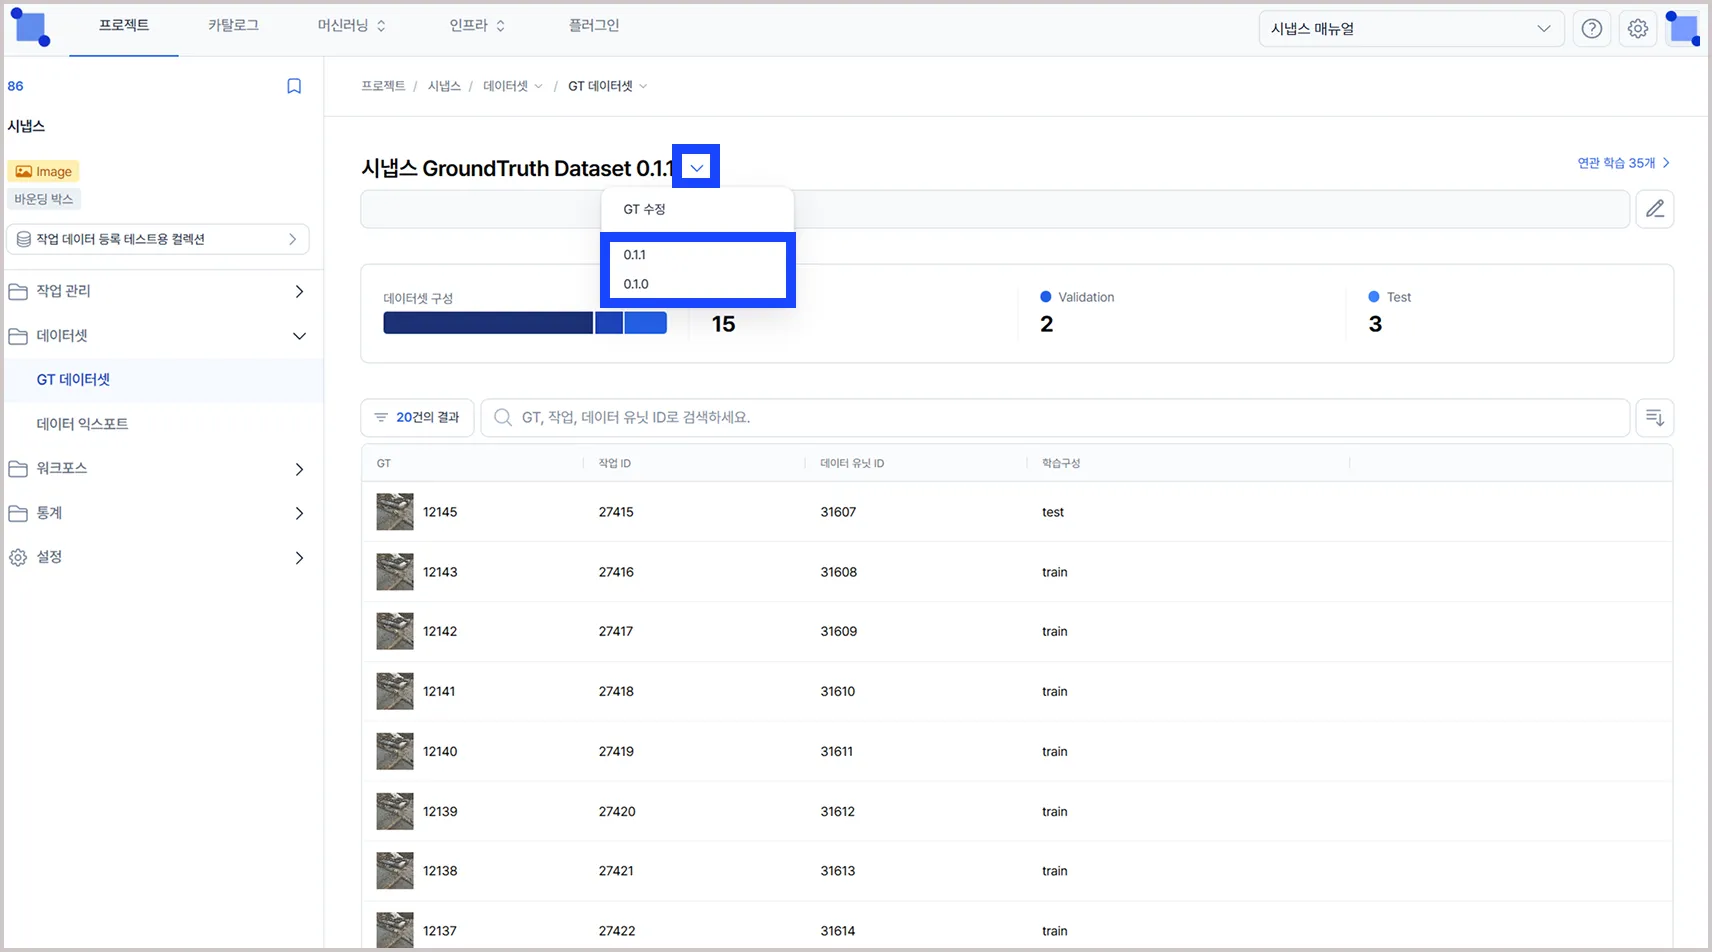Click the magnifier icon in search field
This screenshot has width=1712, height=952.
tap(503, 417)
